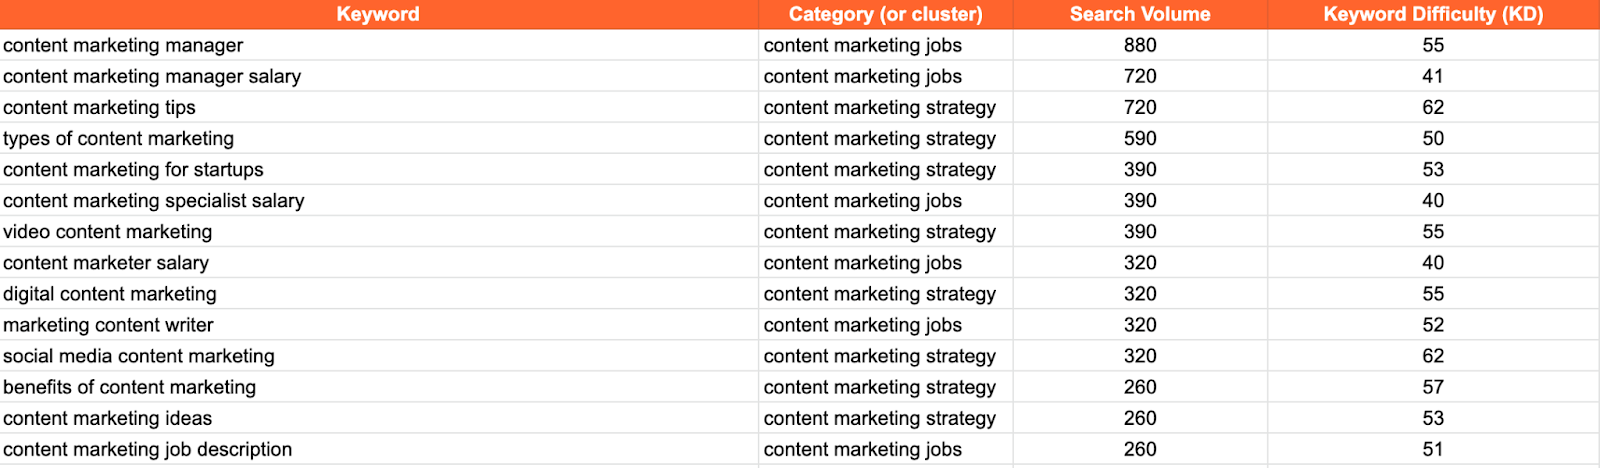Select the Keyword column header
Viewport: 1600px width, 468px height.
pos(378,14)
